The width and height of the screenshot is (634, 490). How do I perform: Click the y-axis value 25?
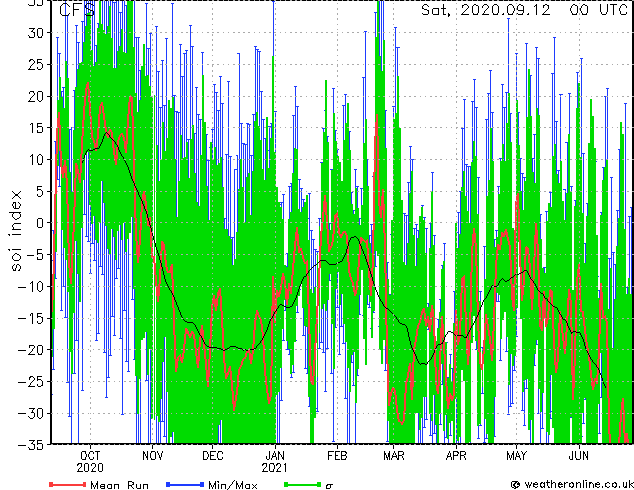pos(36,64)
